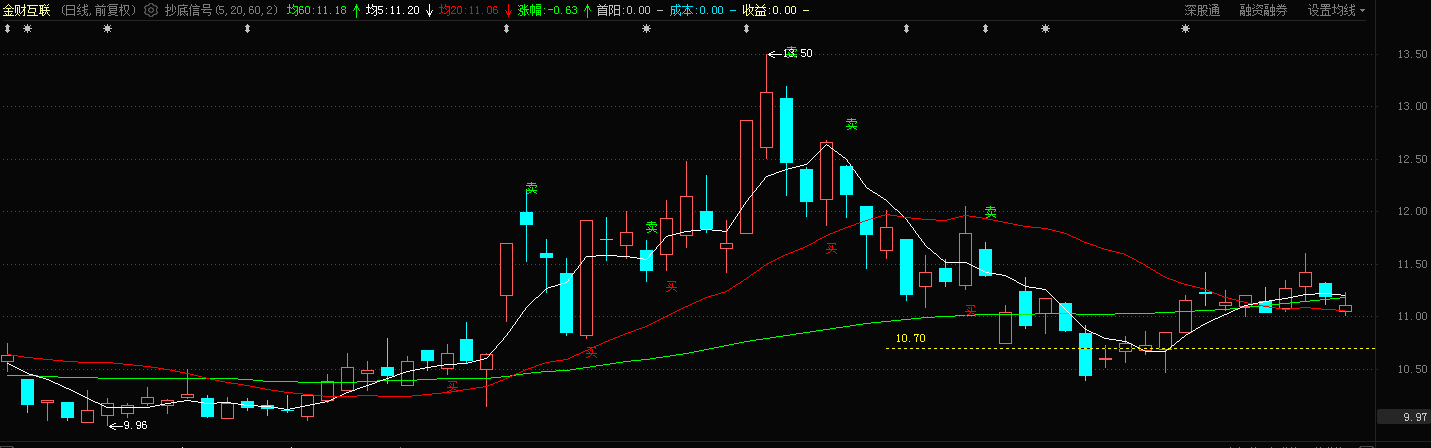This screenshot has width=1431, height=448.
Task: Click the green up arrow beside 涨幅:-0.63
Action: [586, 10]
